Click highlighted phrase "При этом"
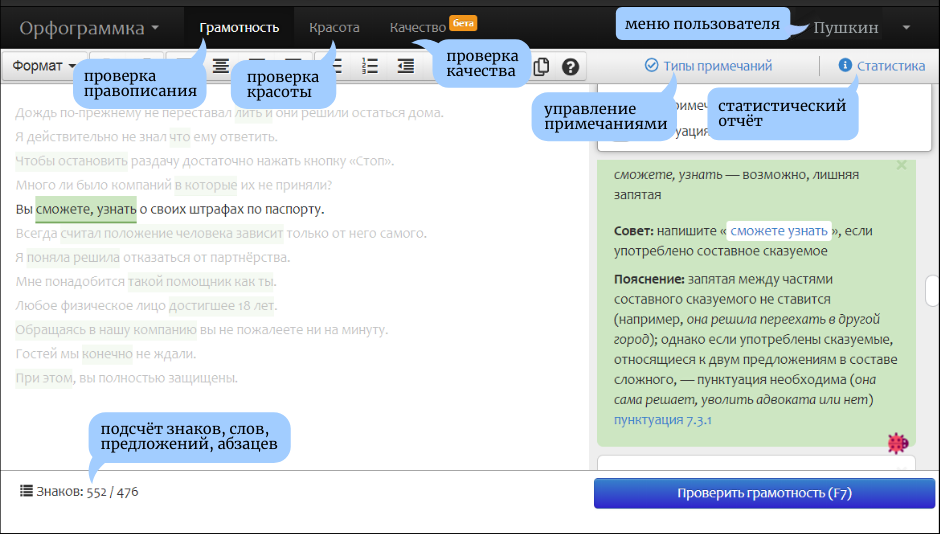 pos(44,378)
